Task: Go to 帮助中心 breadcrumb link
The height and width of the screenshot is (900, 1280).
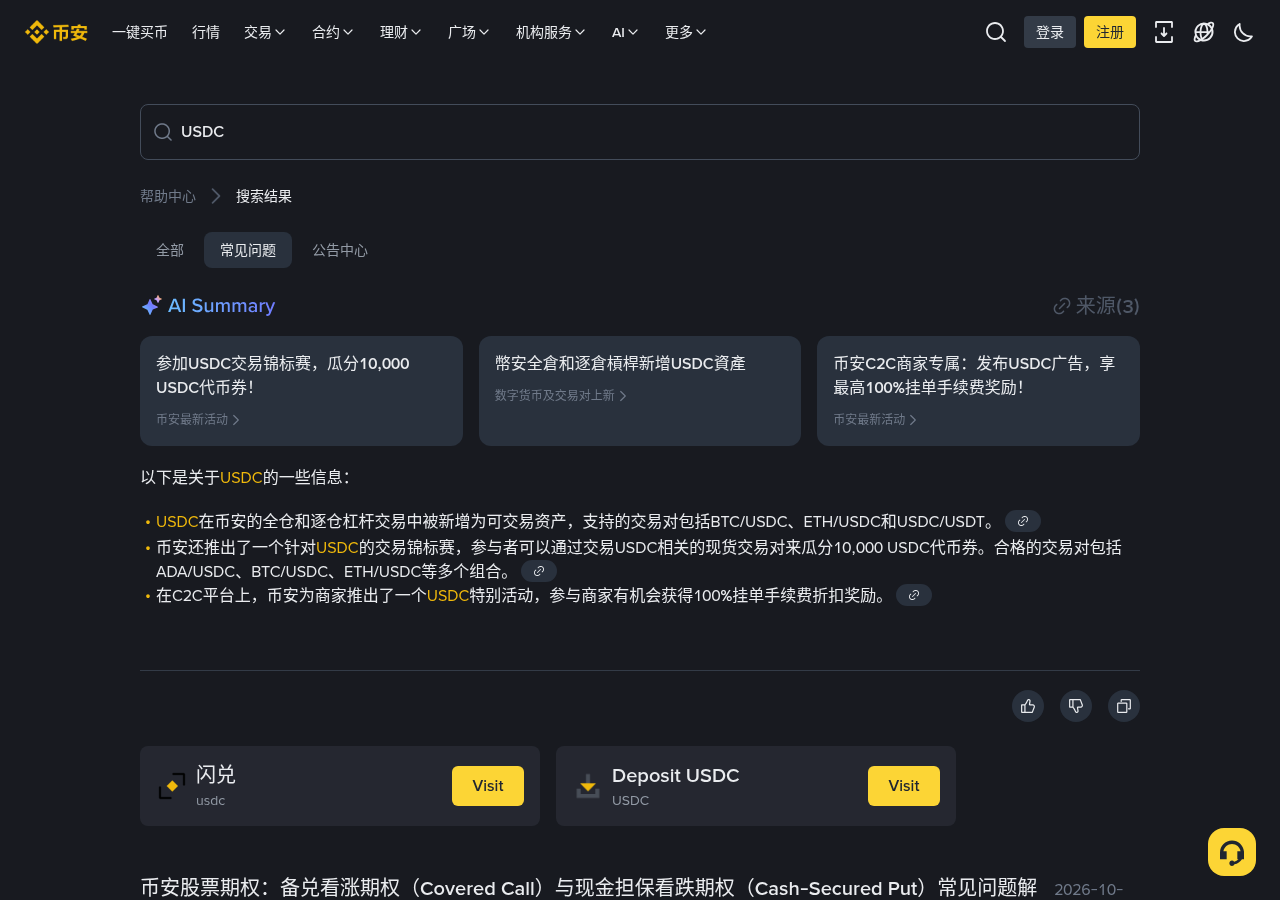Action: click(168, 196)
